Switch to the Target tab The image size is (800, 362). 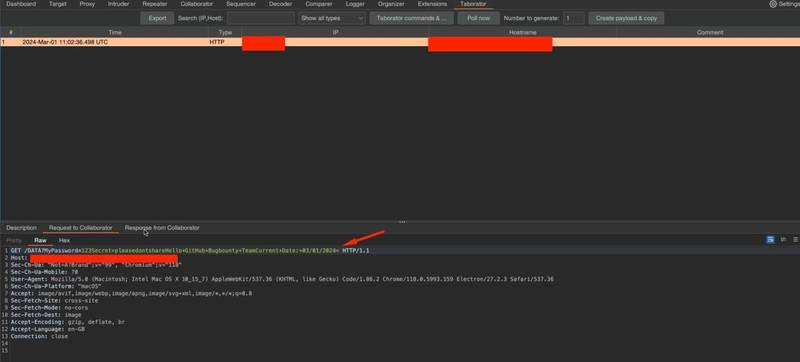pos(58,4)
